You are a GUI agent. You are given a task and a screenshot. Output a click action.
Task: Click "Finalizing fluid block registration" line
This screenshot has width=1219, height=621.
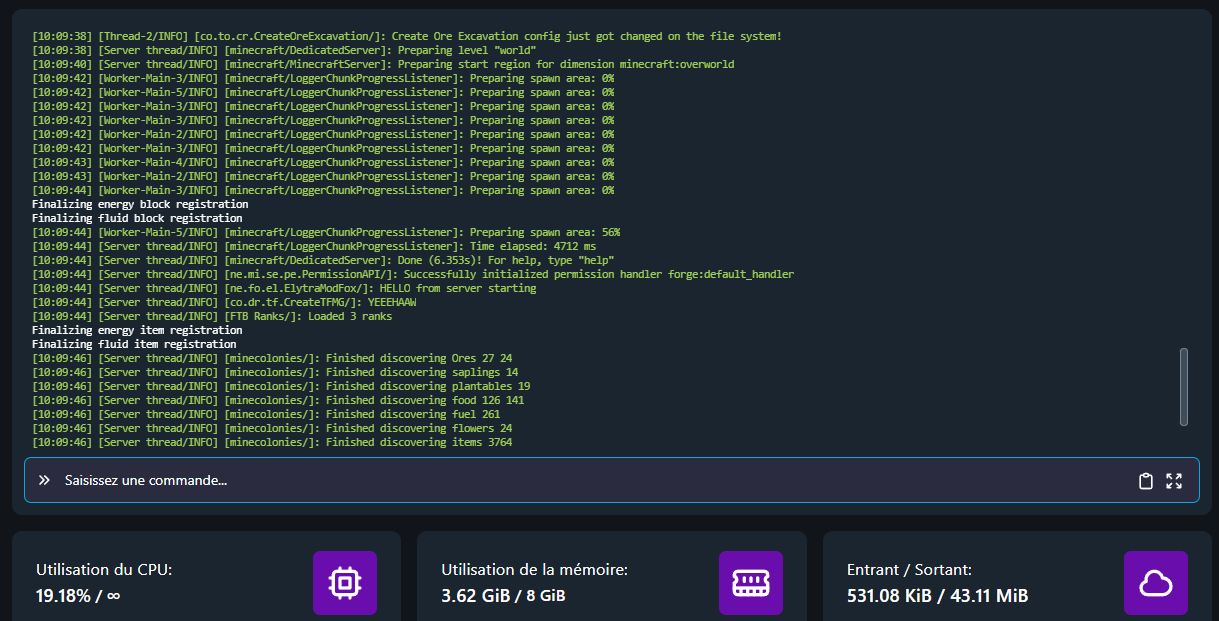tap(137, 218)
